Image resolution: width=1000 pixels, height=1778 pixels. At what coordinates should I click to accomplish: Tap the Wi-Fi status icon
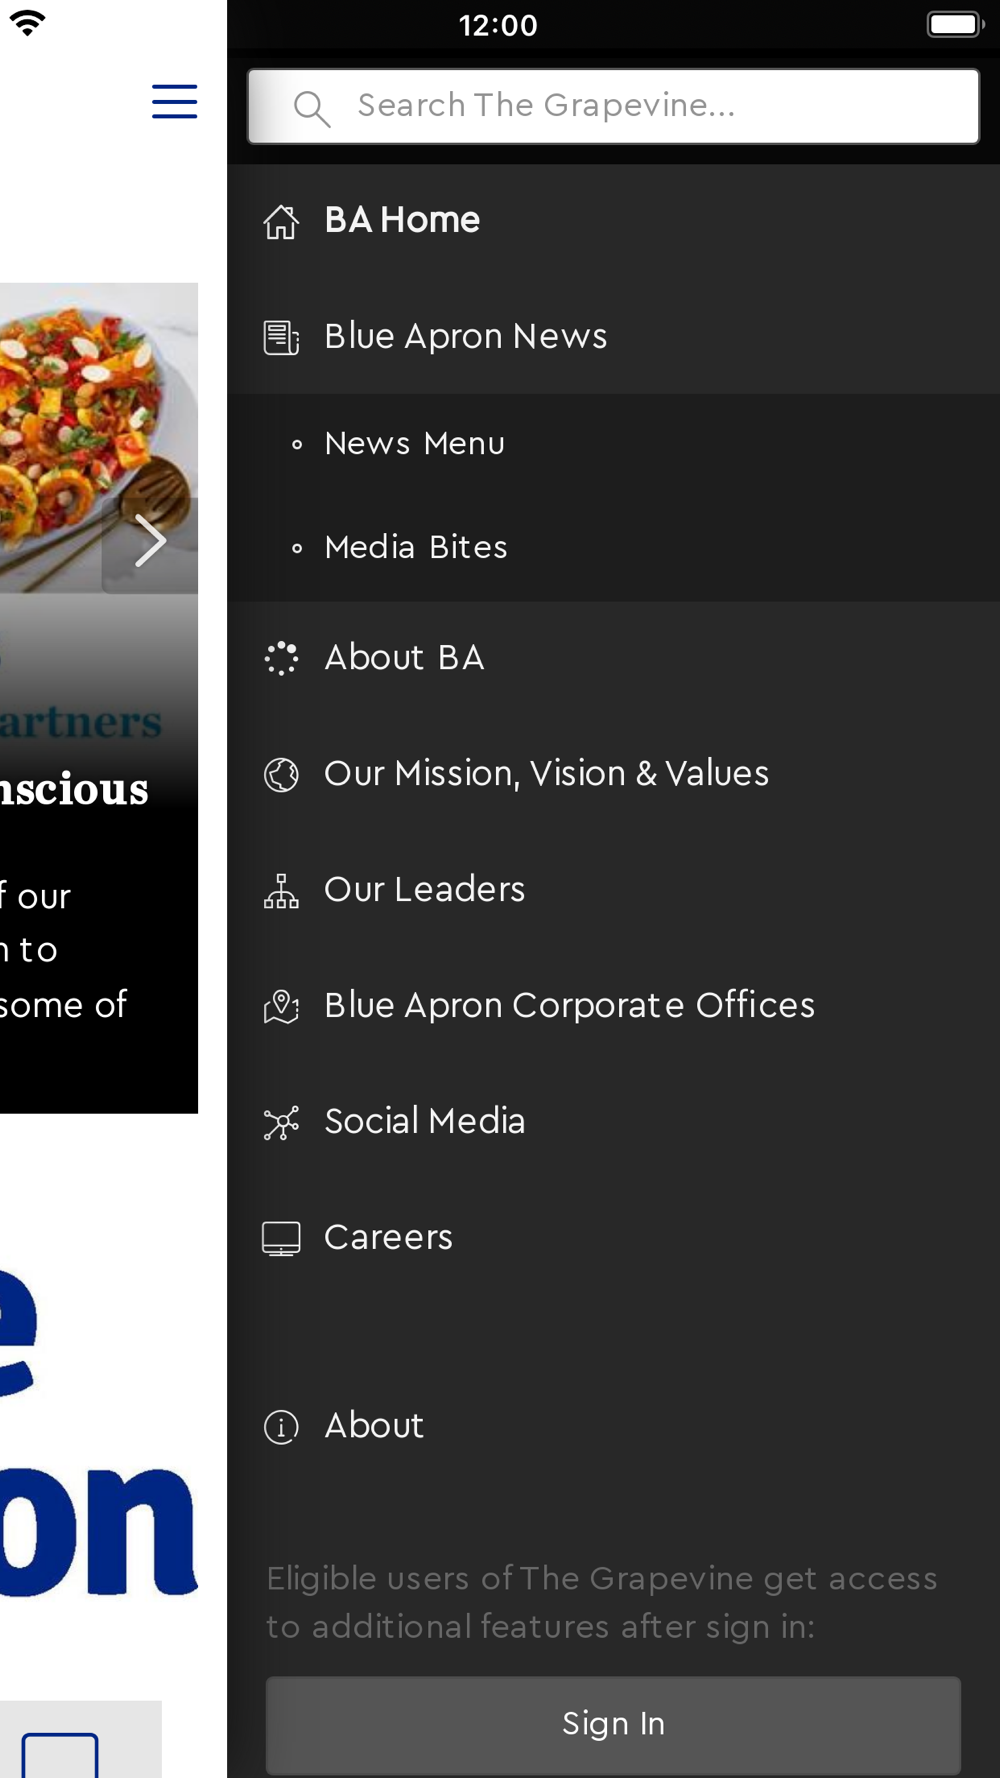(x=28, y=23)
